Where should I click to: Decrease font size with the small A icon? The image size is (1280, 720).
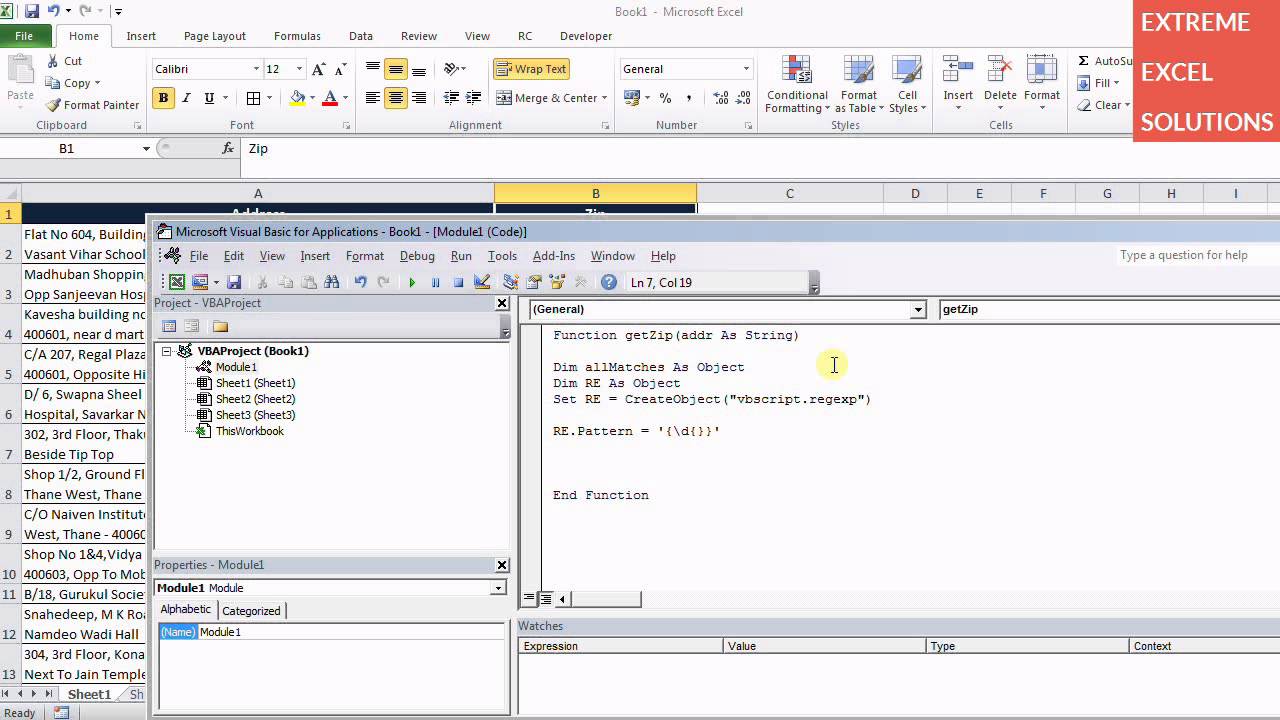coord(341,69)
